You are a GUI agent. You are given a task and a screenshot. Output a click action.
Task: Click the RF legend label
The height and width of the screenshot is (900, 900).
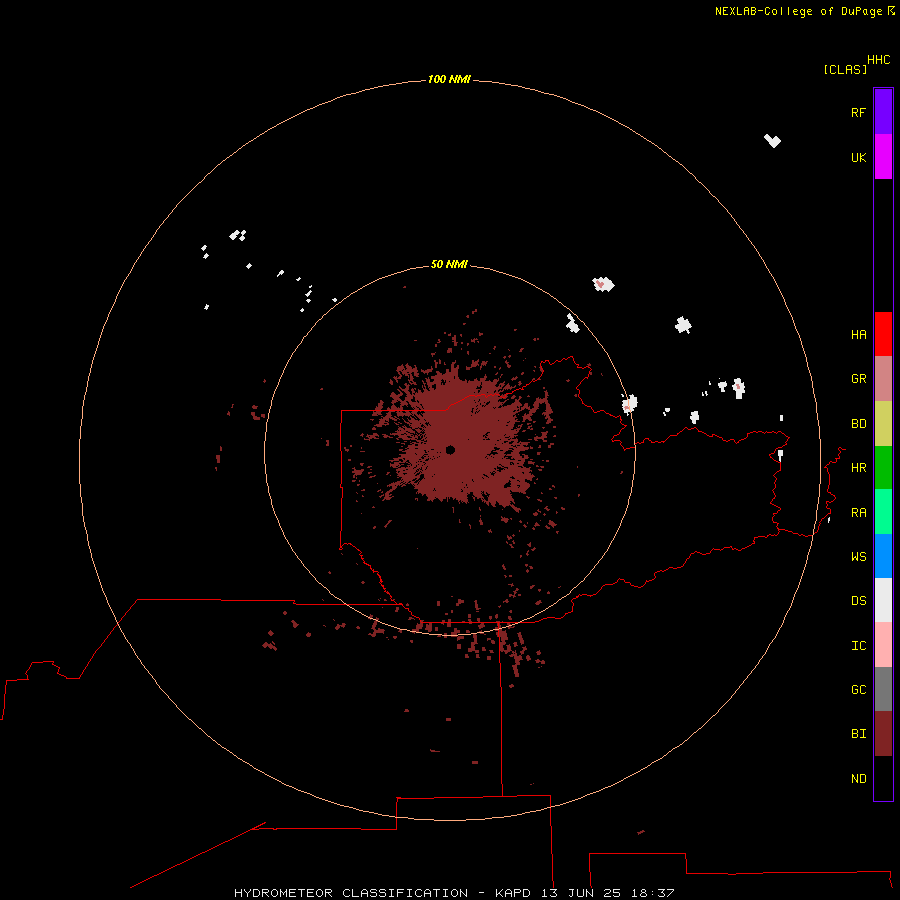[x=858, y=112]
